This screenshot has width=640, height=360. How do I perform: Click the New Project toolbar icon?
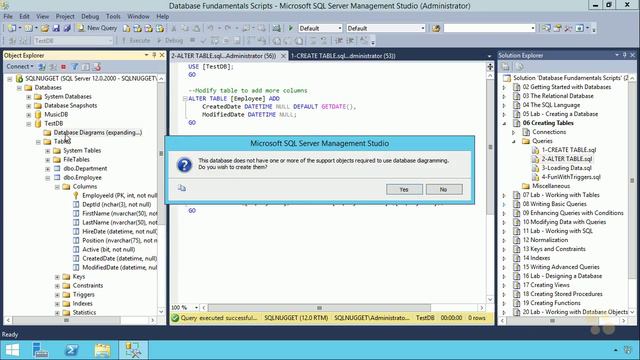coord(11,28)
